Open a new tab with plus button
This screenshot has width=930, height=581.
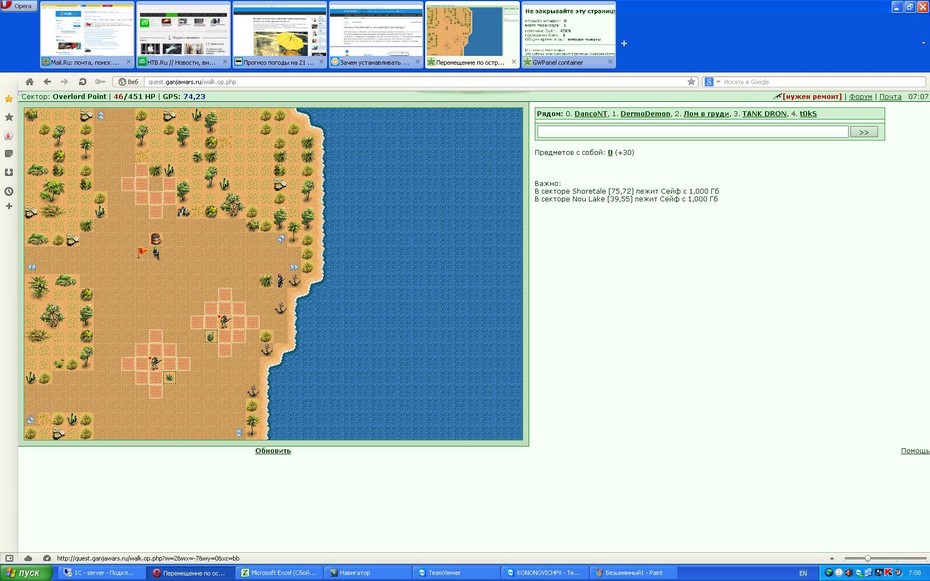point(624,43)
